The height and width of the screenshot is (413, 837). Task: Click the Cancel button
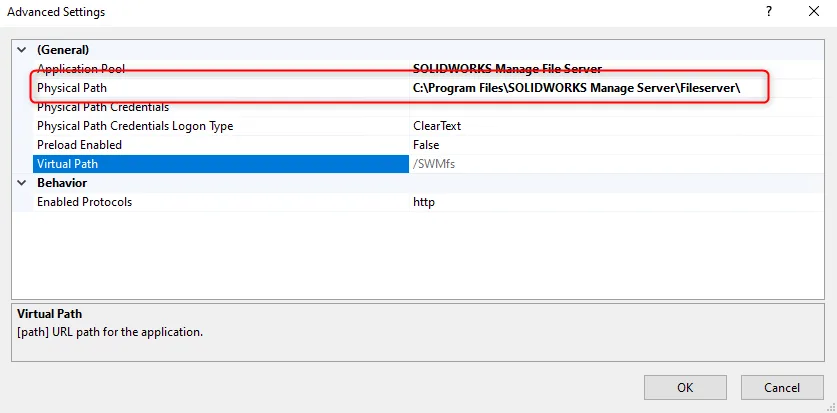(782, 387)
